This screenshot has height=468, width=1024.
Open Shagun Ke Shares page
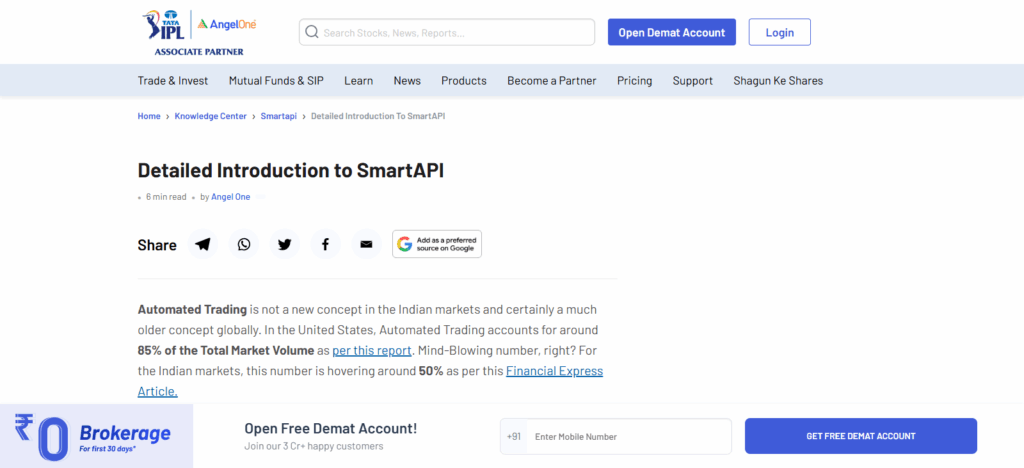[x=778, y=81]
